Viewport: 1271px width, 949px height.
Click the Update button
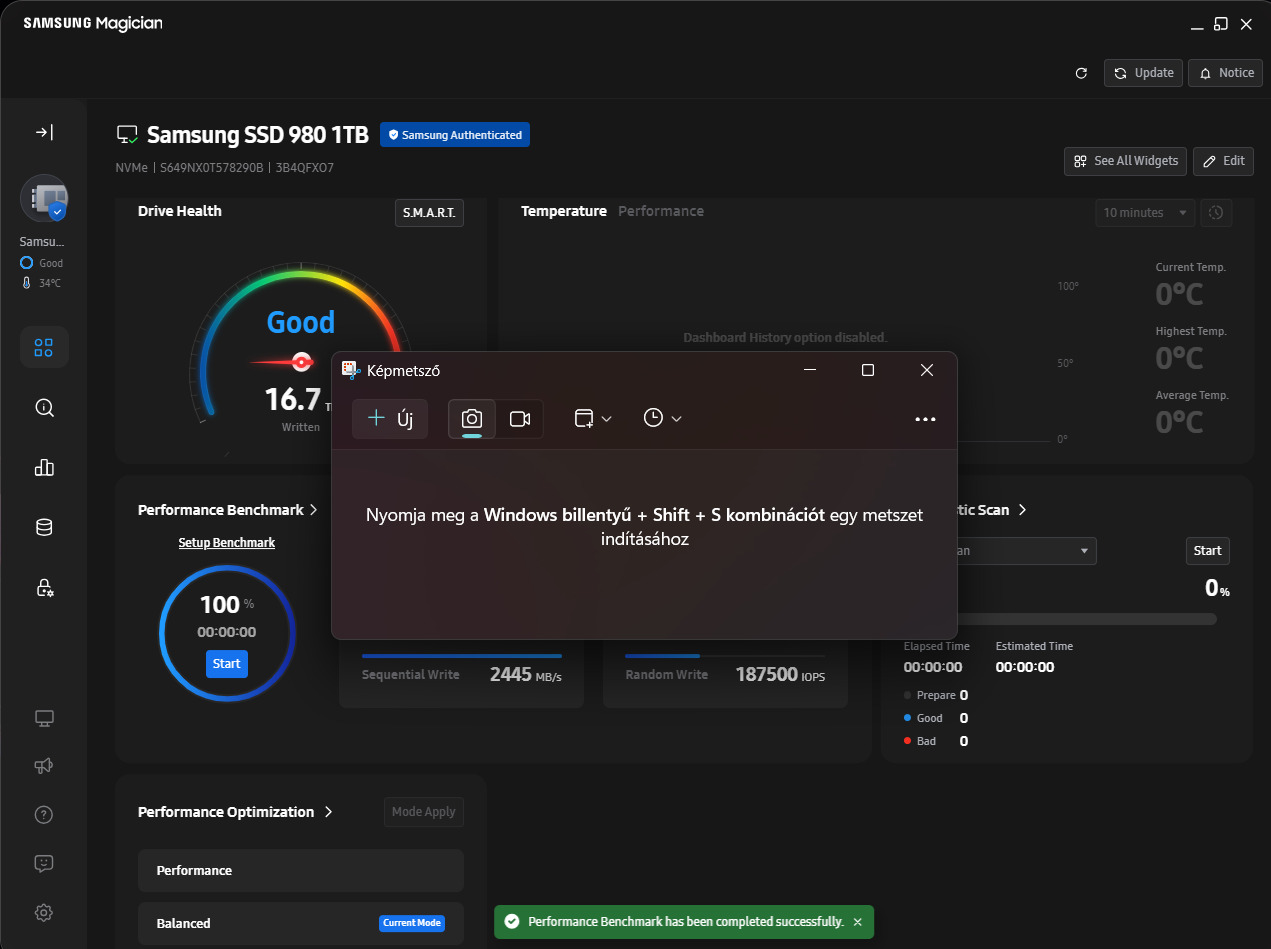(1144, 73)
